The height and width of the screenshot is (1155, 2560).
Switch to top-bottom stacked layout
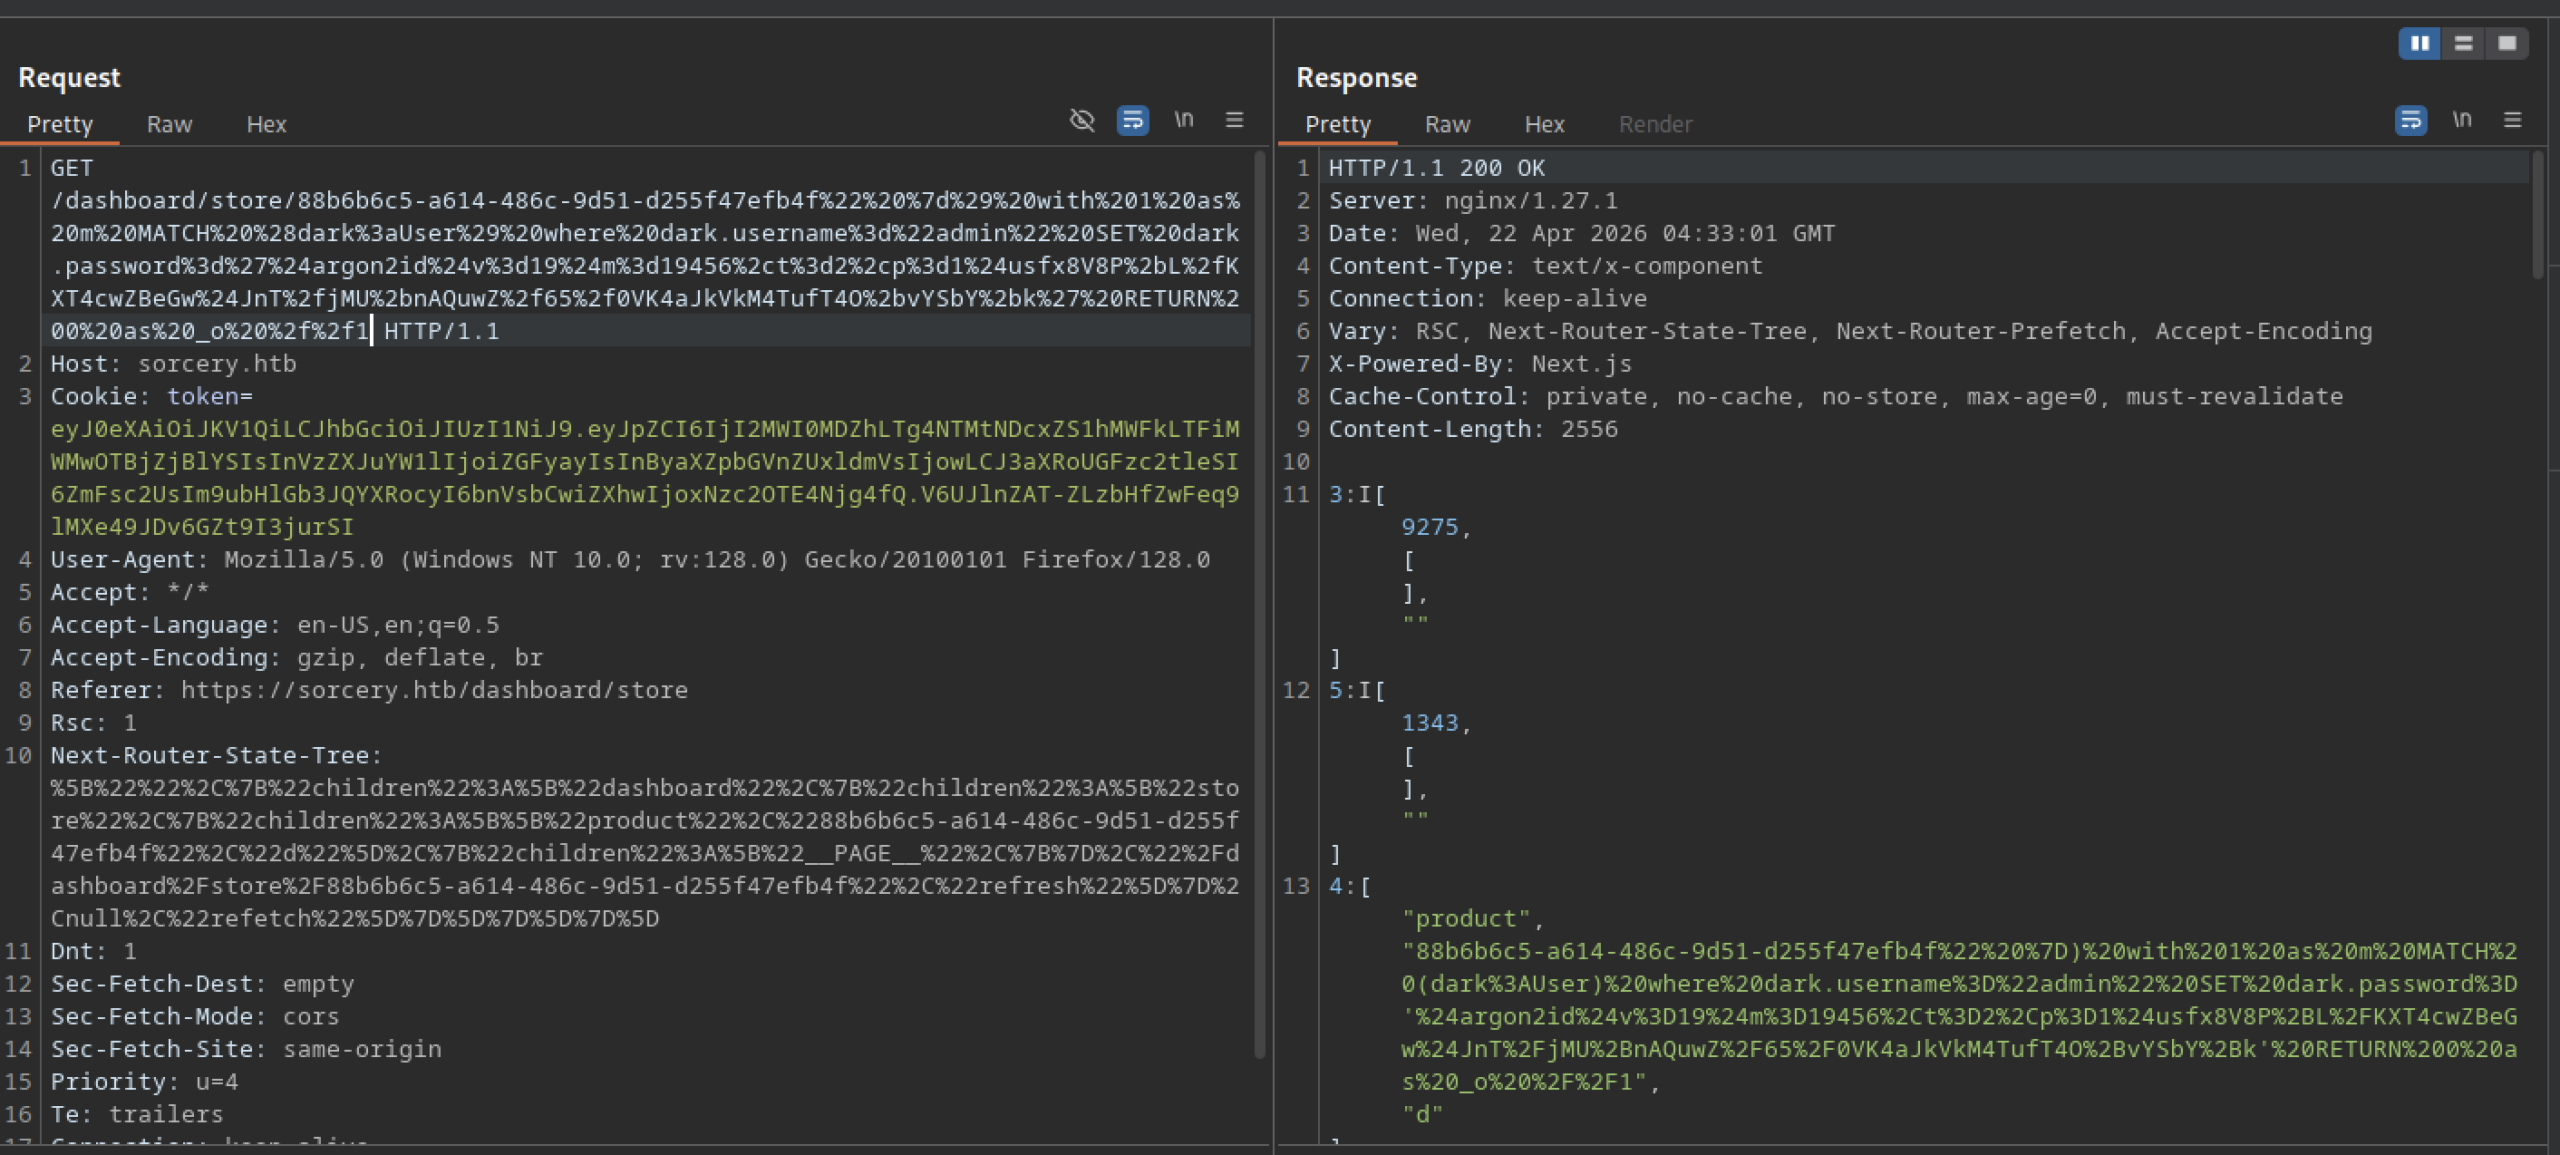2464,43
